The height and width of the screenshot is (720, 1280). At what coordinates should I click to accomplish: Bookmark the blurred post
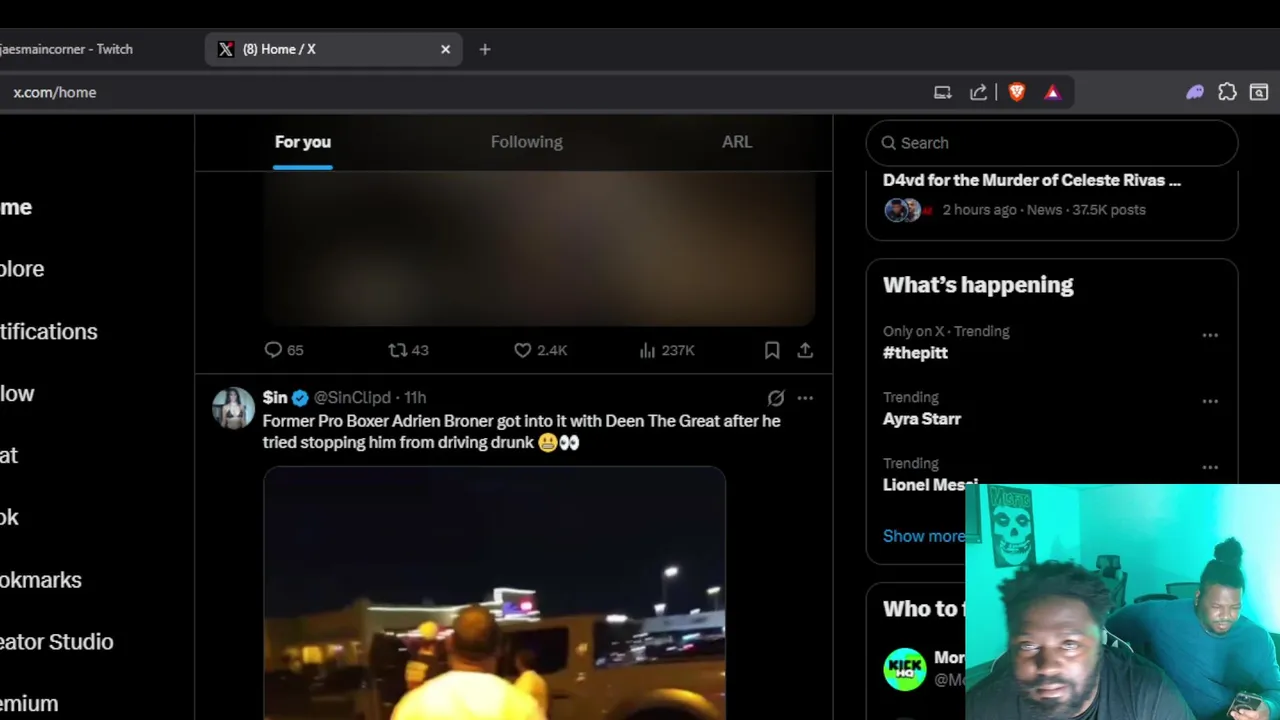click(772, 350)
